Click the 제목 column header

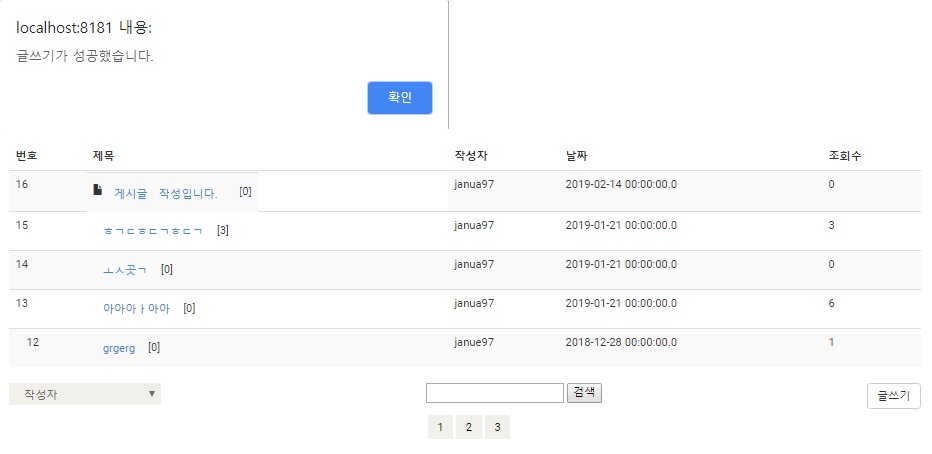click(103, 156)
